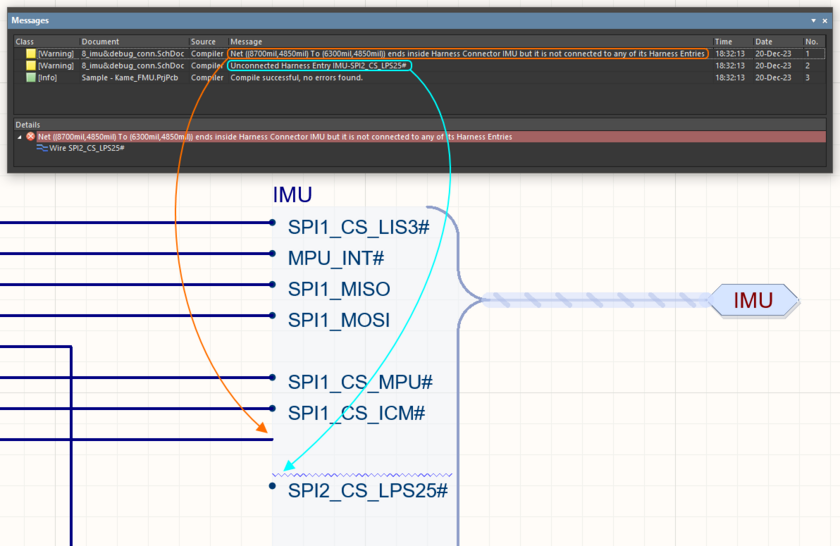Select the yellow warning icon of message 1
The width and height of the screenshot is (840, 546).
[x=31, y=54]
